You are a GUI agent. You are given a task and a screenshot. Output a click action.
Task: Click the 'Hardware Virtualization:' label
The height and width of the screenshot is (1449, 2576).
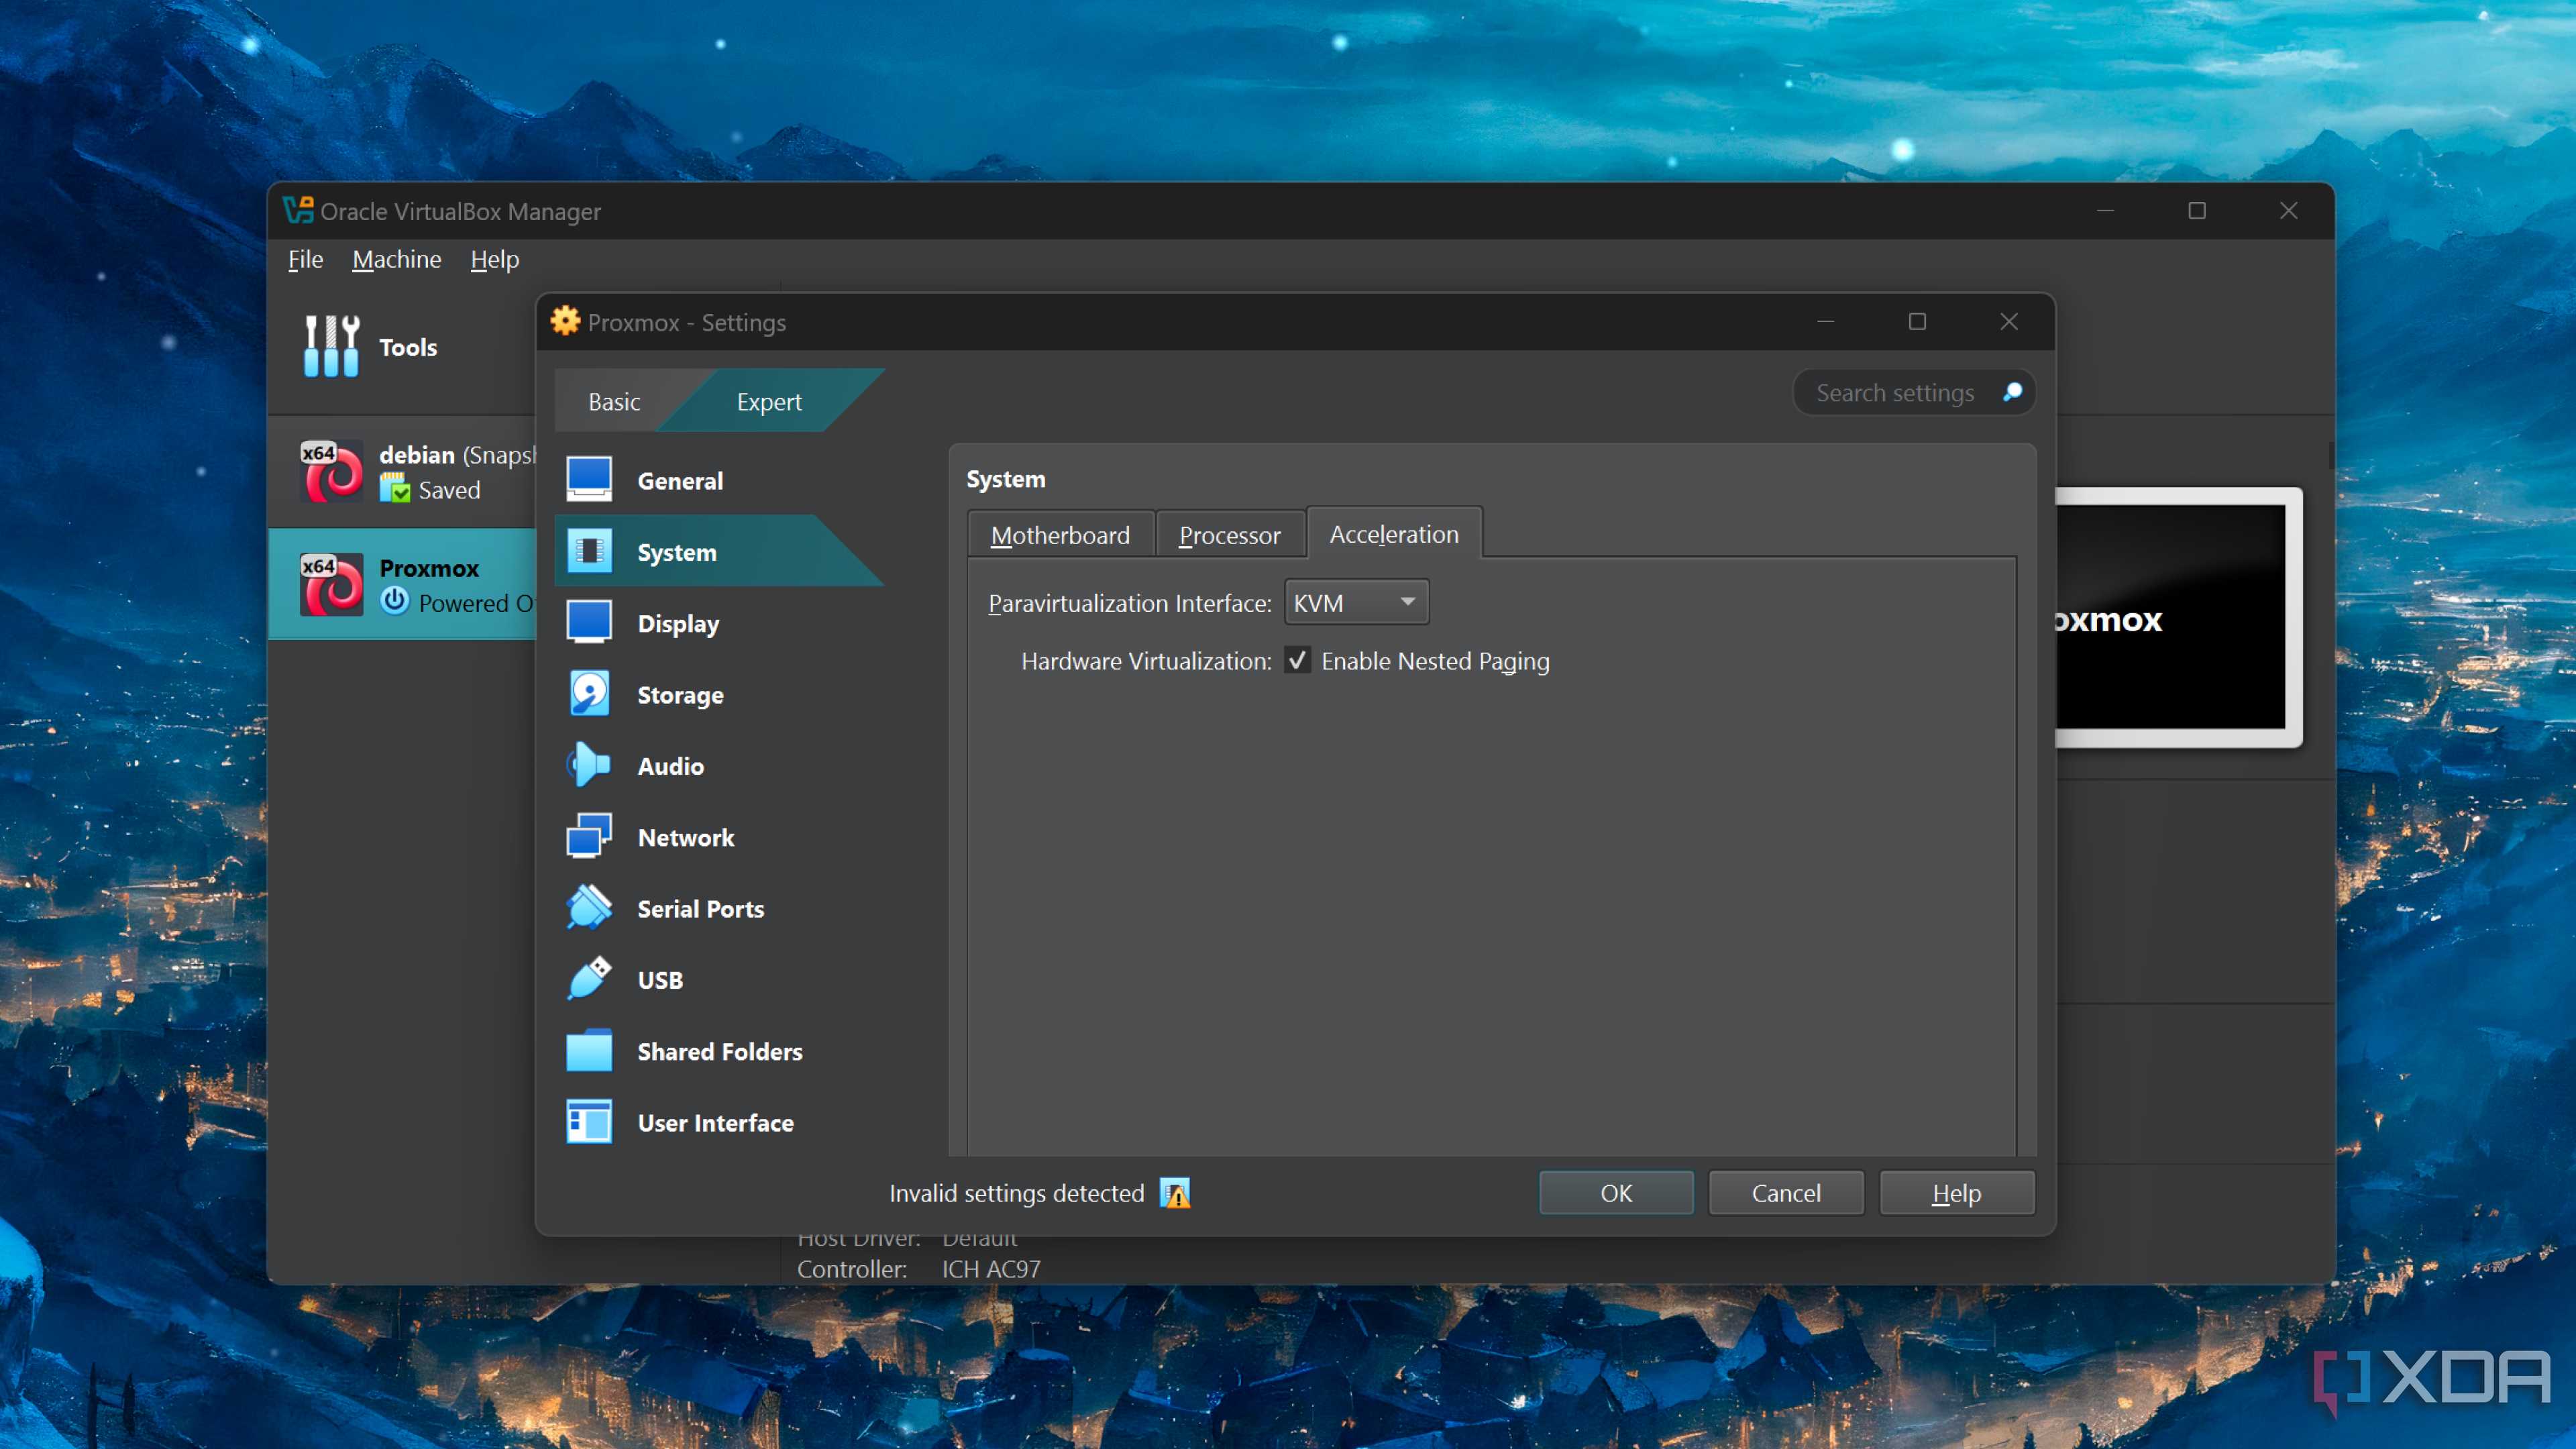coord(1146,661)
